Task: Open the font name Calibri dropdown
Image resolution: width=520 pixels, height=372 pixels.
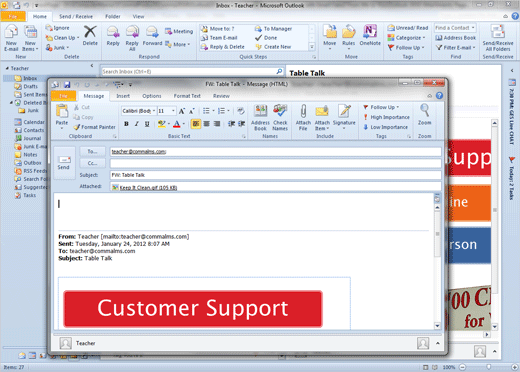Action: pos(154,111)
